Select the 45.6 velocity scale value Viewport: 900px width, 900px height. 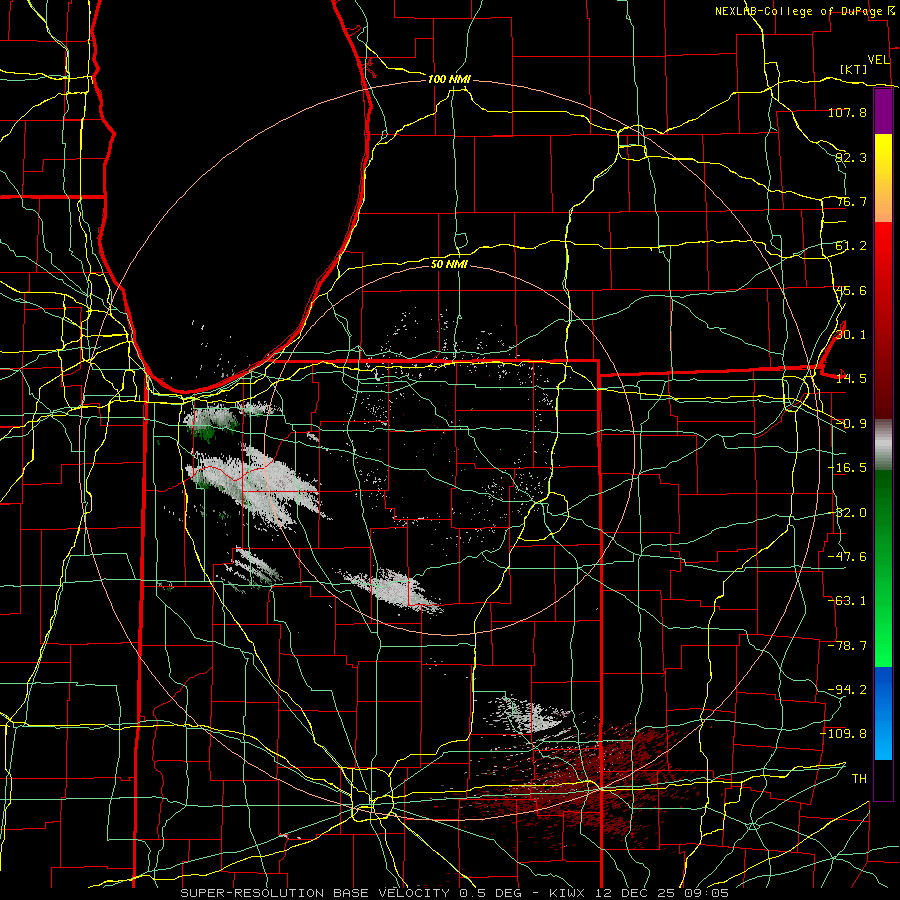tap(851, 290)
